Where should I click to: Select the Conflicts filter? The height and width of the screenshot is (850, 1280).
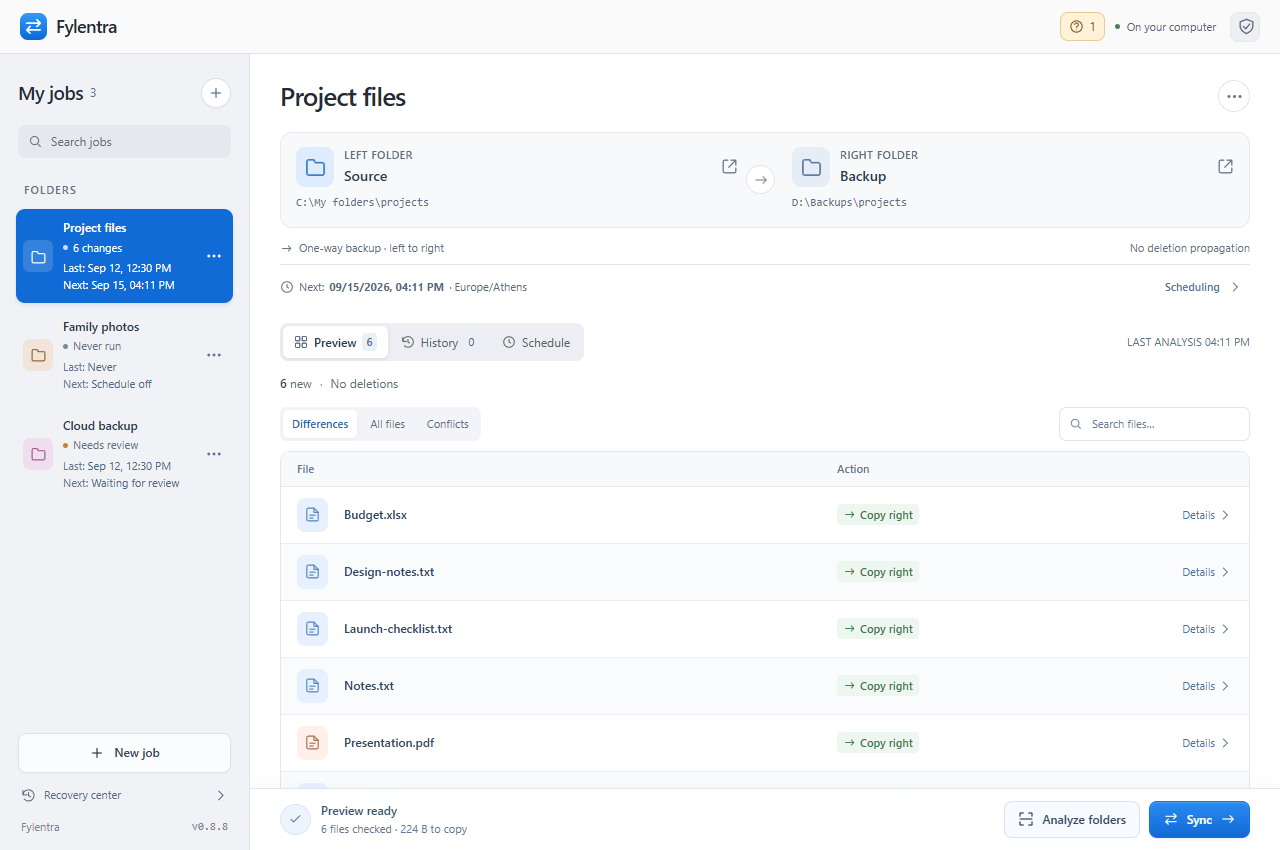[448, 424]
